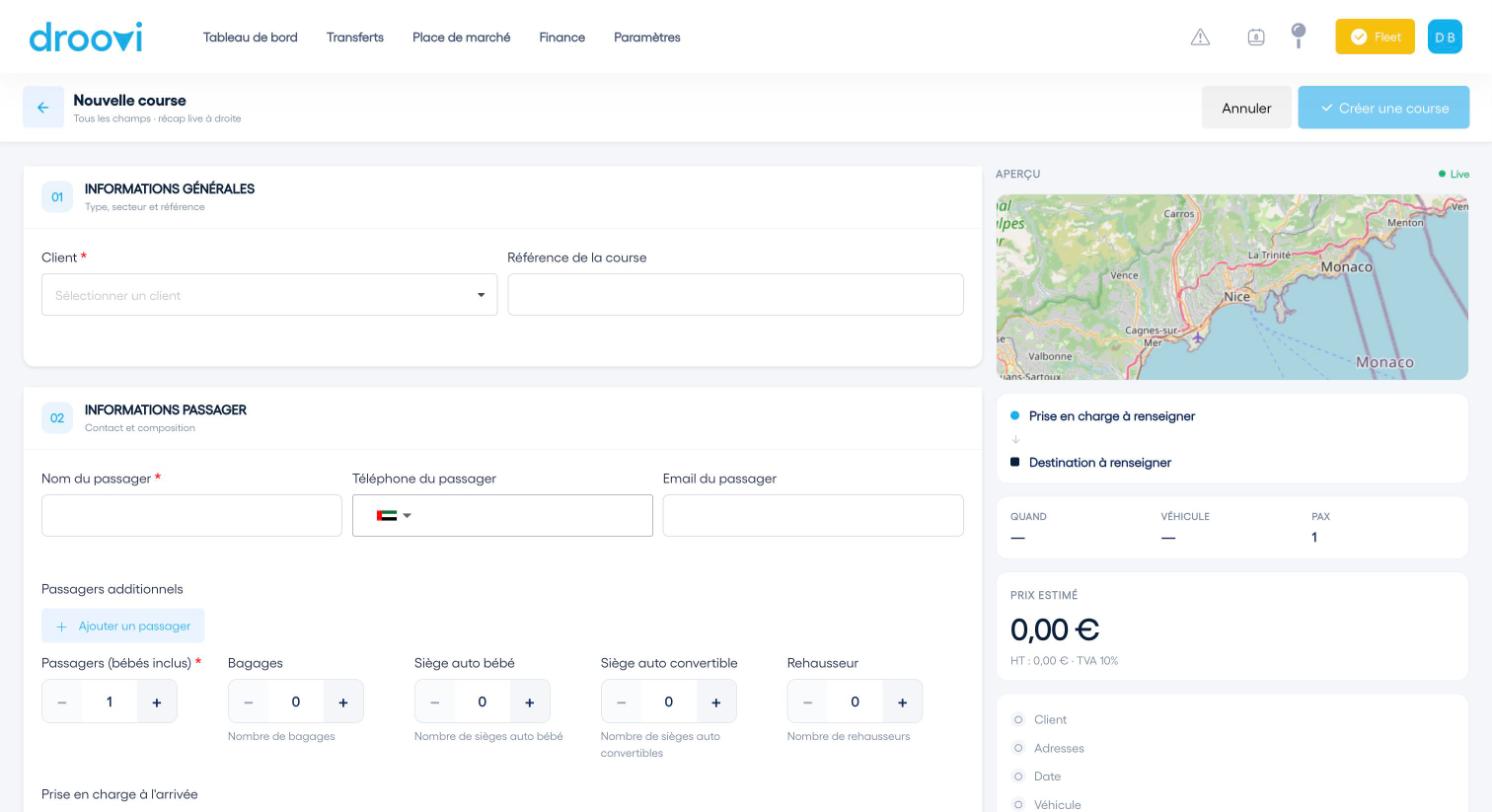Image resolution: width=1492 pixels, height=812 pixels.
Task: Click Prise en charge à renseigner
Action: (x=1112, y=416)
